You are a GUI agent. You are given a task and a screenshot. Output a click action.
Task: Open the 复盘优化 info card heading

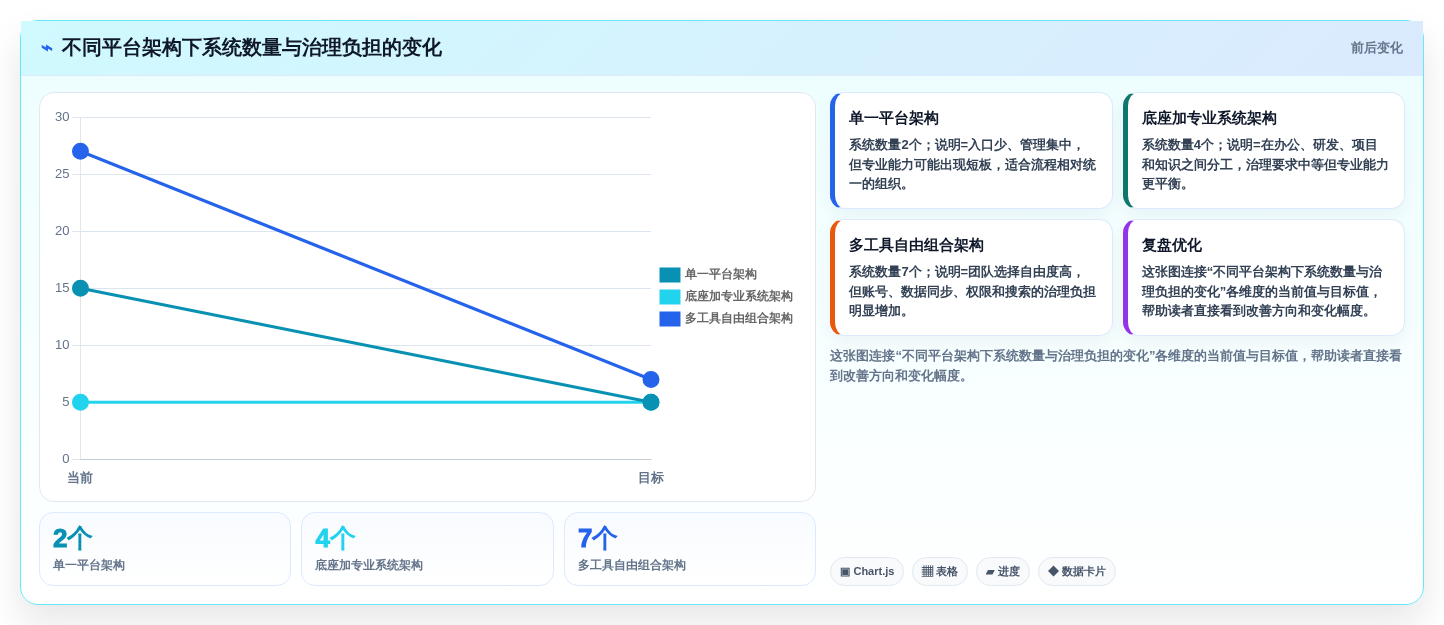coord(1172,245)
